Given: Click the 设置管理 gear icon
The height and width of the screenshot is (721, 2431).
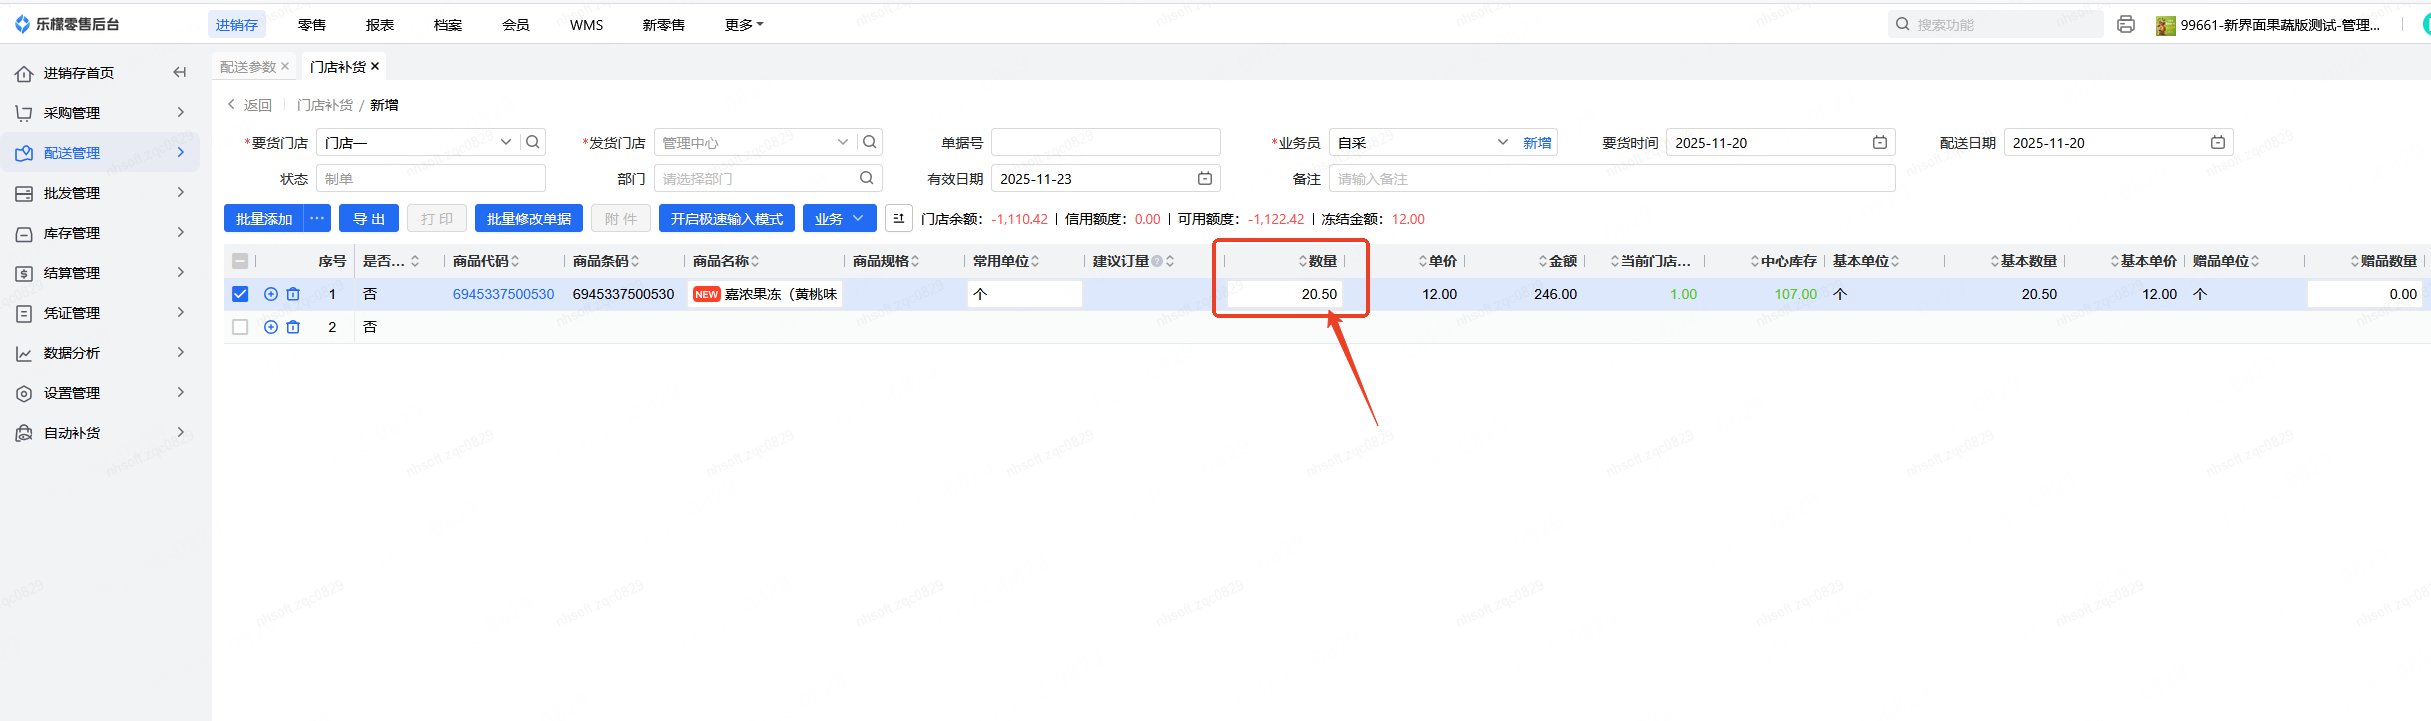Looking at the screenshot, I should 24,393.
